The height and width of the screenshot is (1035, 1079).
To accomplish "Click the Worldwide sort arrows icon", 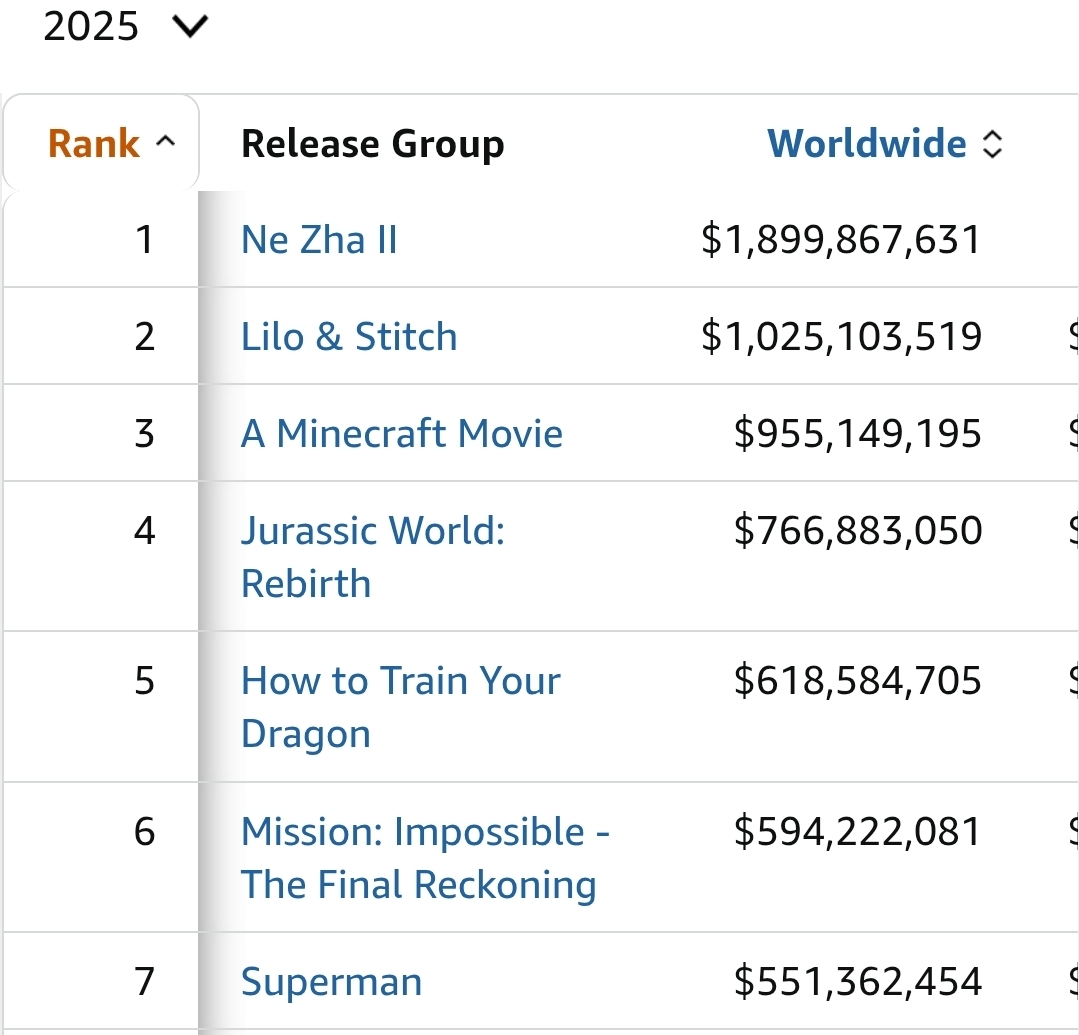I will (992, 144).
